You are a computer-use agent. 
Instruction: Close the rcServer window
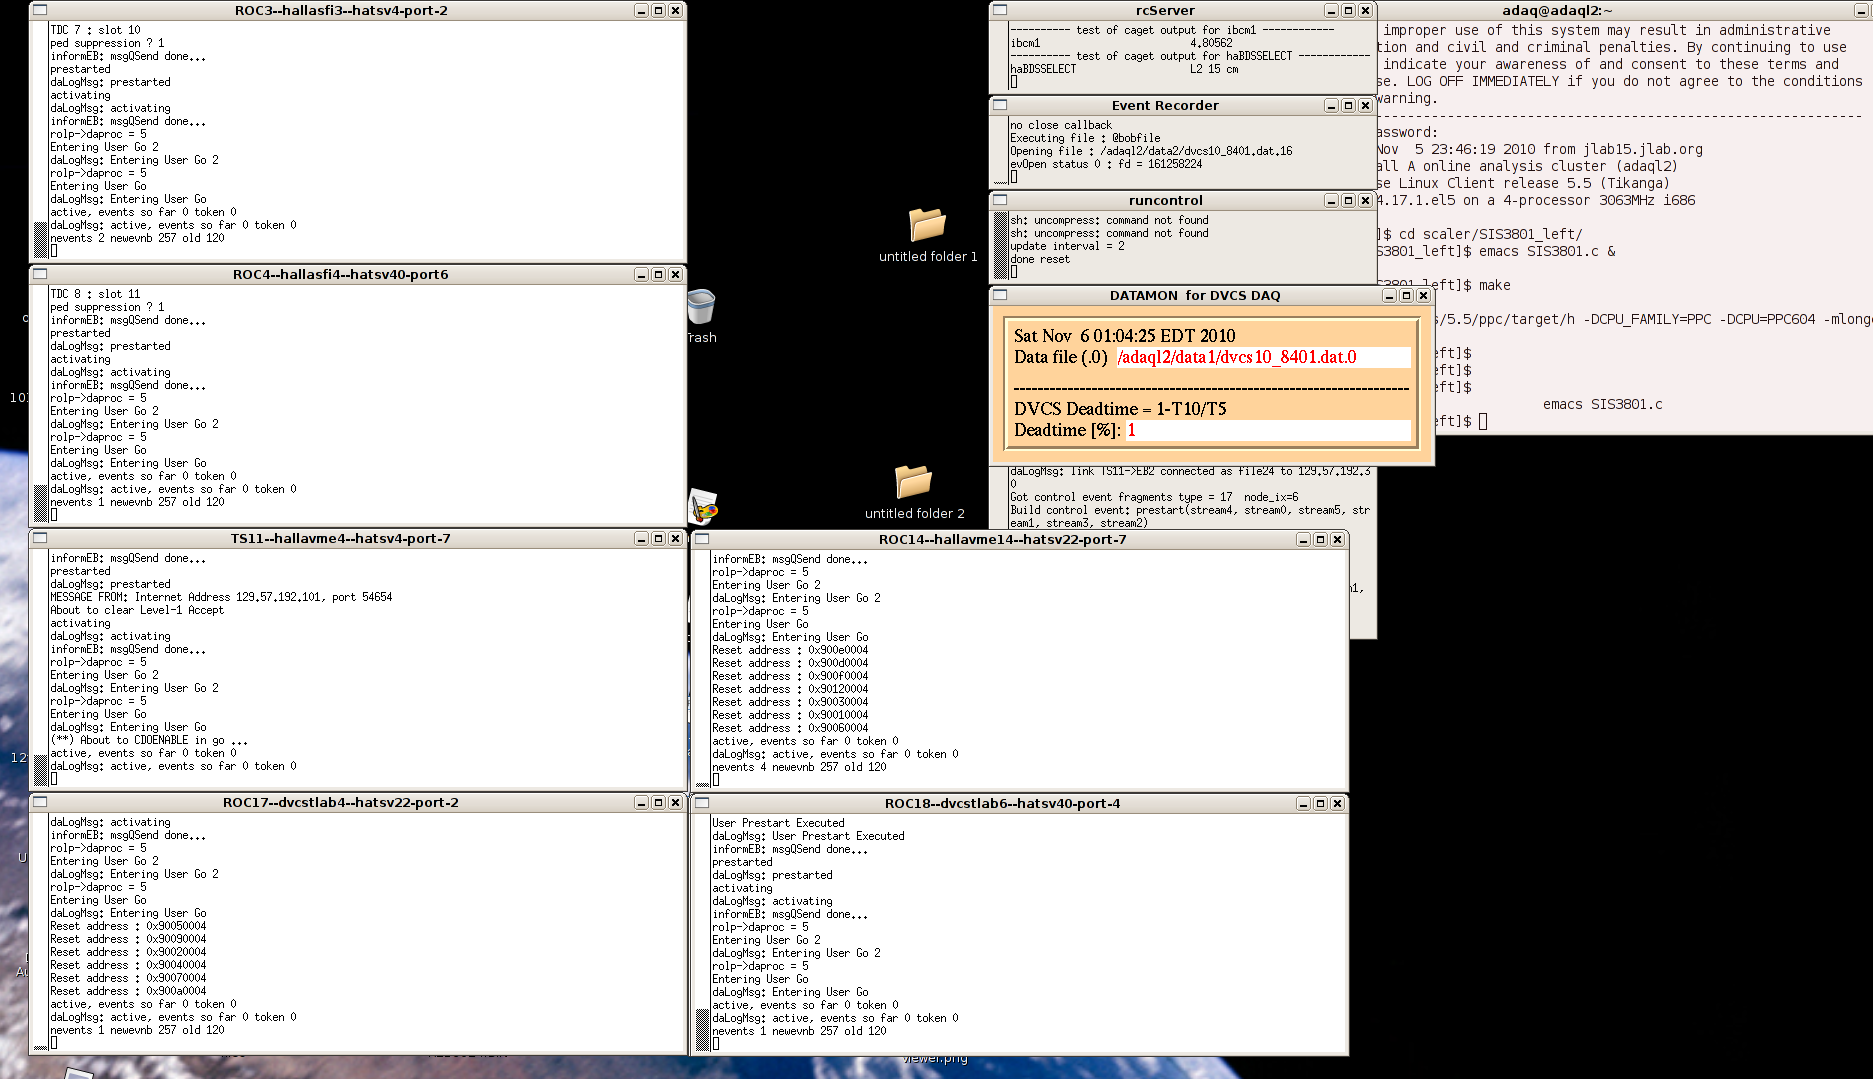click(x=1365, y=10)
